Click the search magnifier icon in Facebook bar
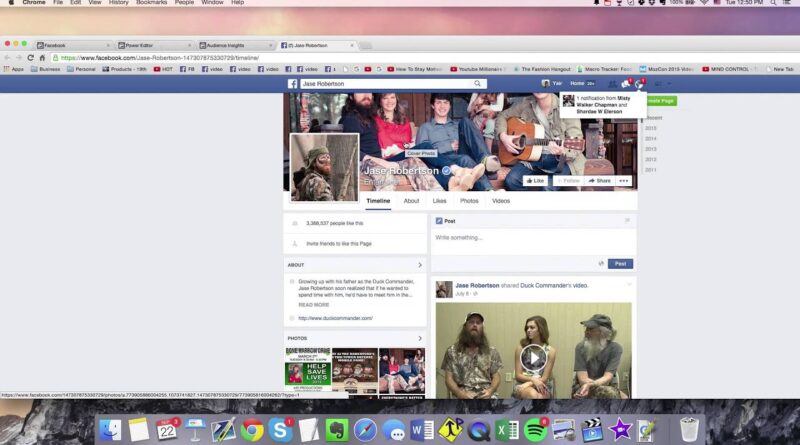800x445 pixels. [480, 84]
